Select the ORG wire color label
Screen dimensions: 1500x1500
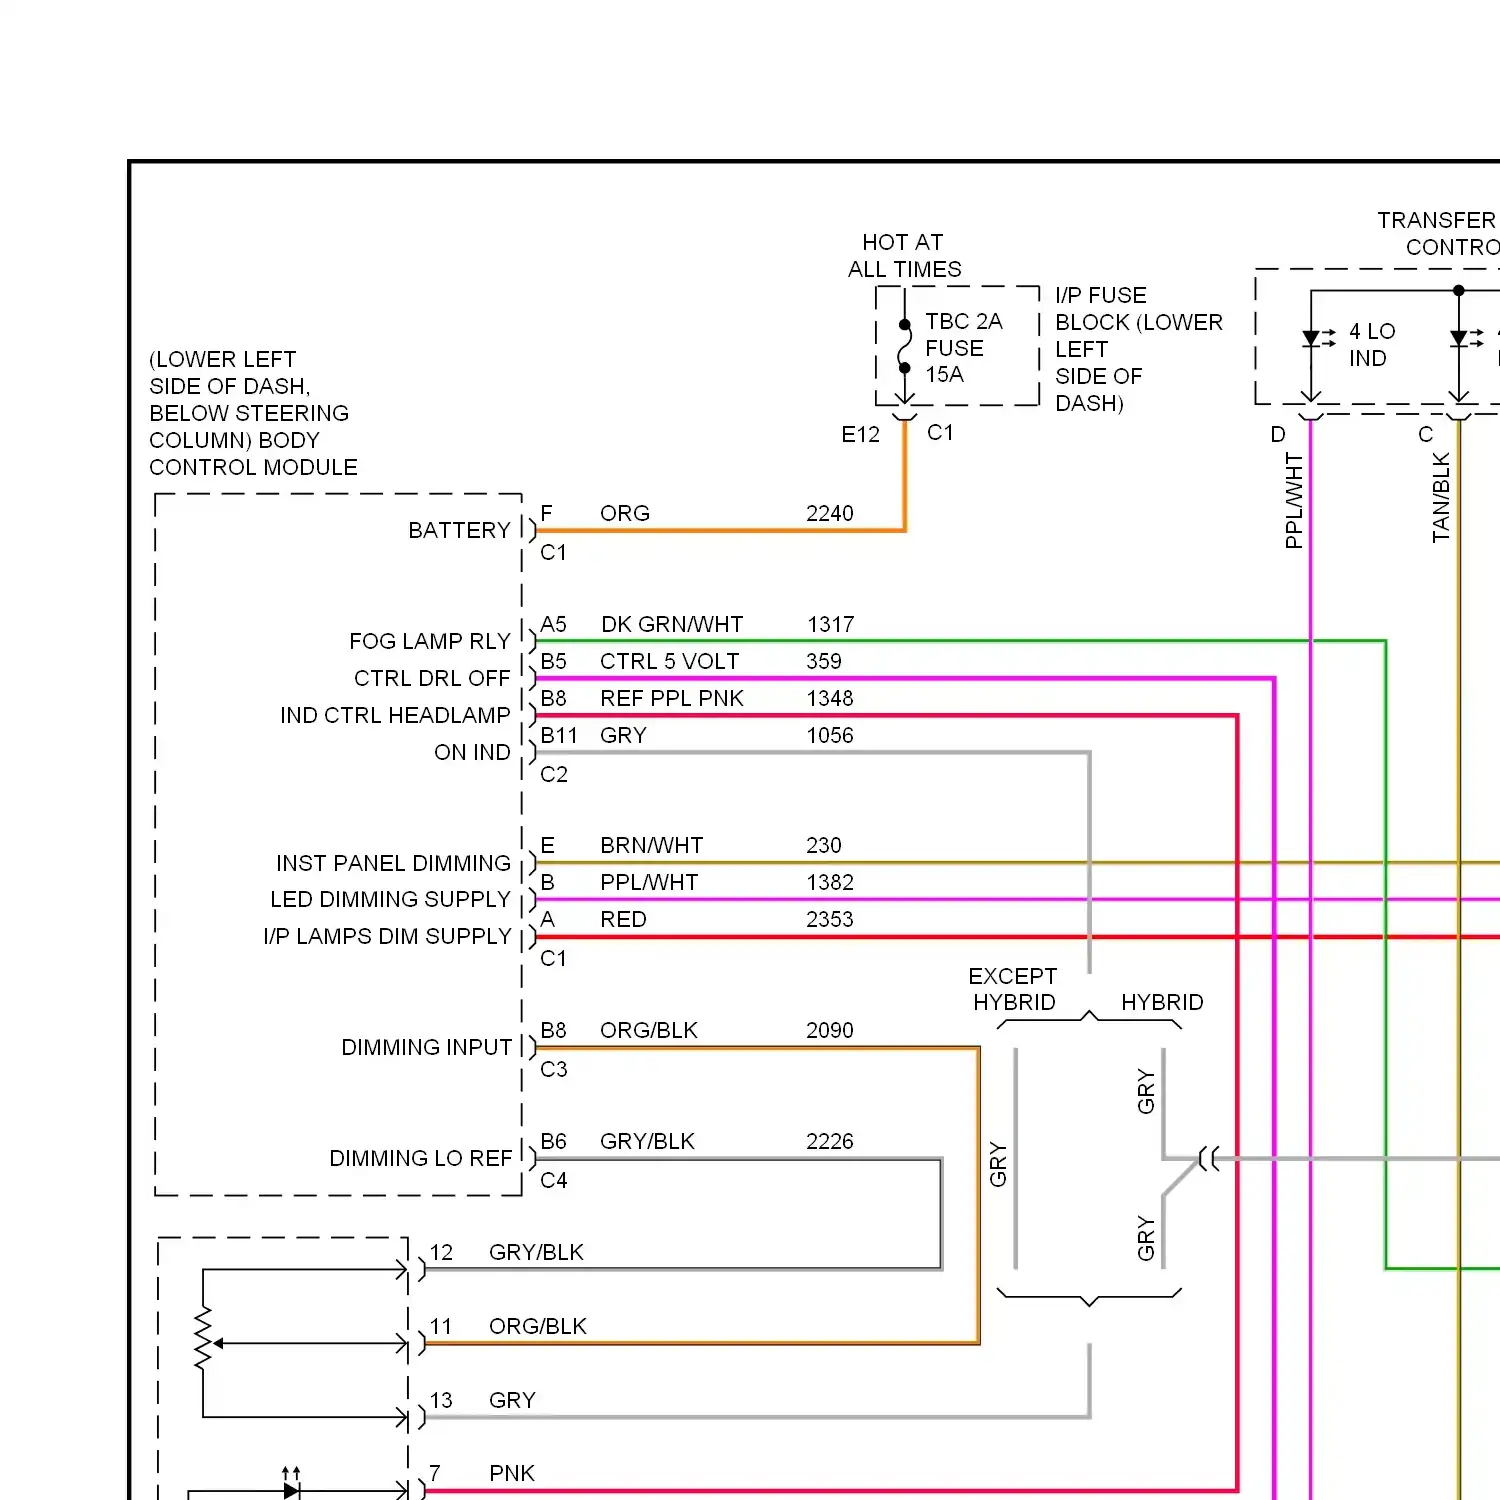coord(625,513)
